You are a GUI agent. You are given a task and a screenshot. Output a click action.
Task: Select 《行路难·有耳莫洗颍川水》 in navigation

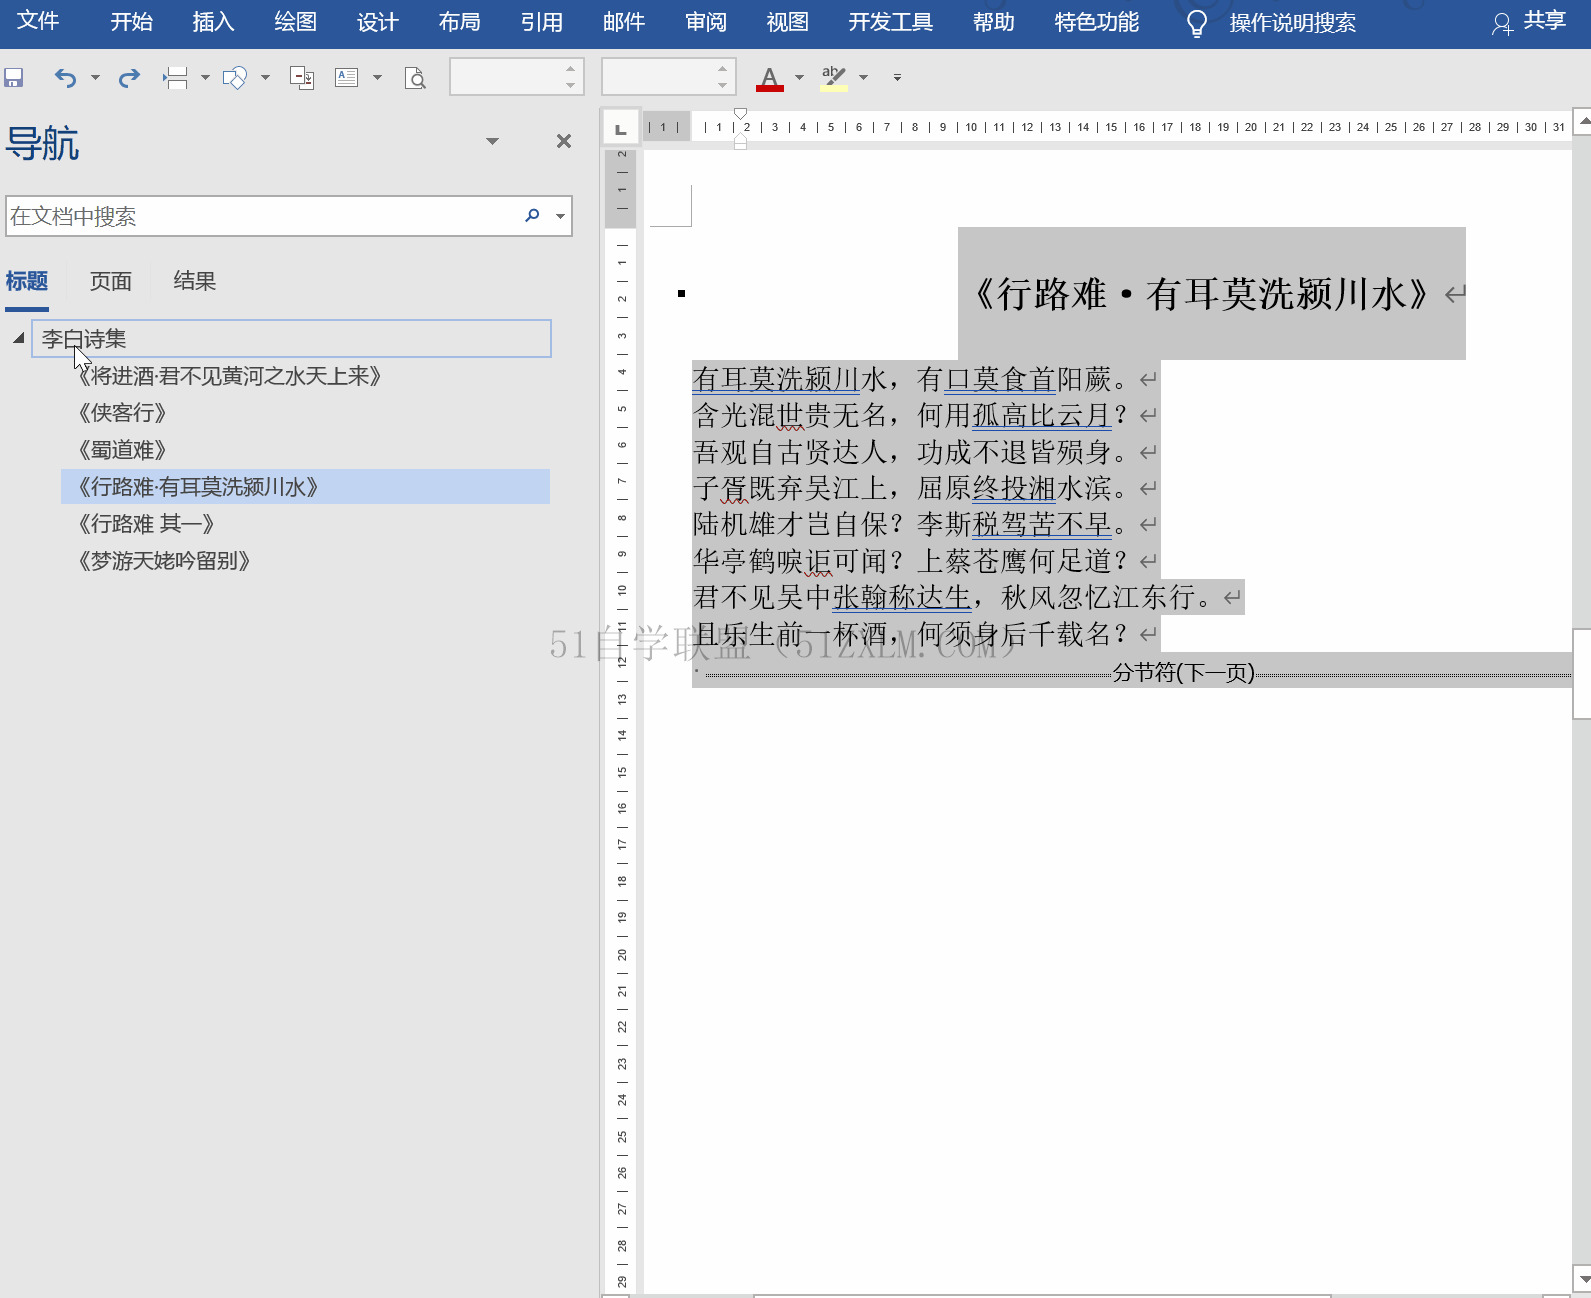[305, 487]
